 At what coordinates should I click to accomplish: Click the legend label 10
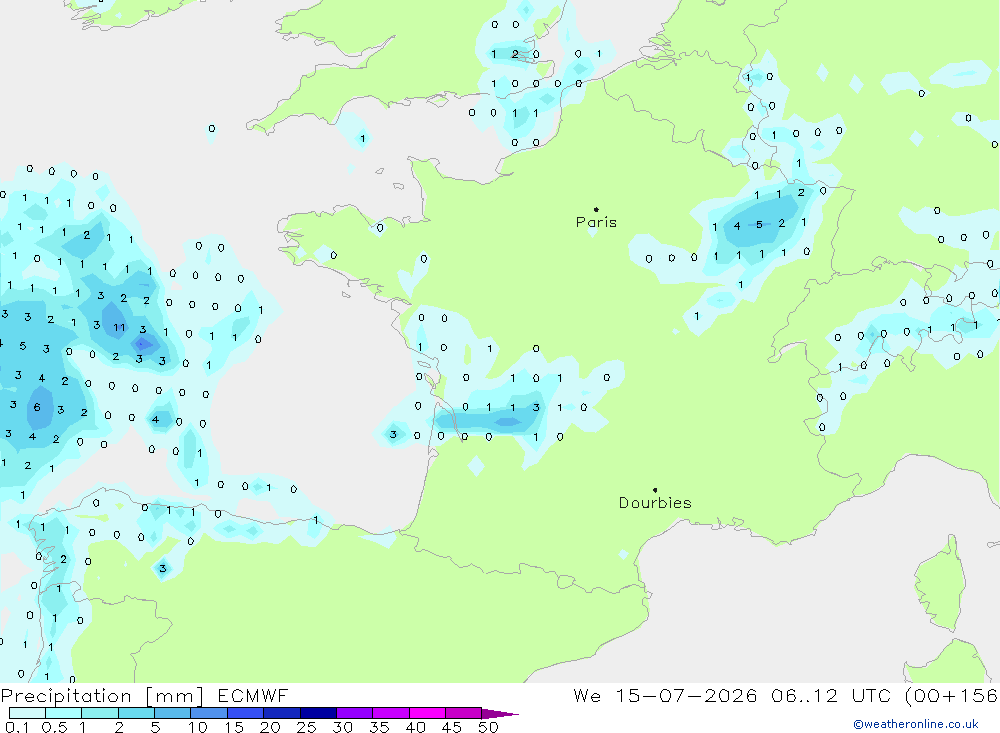(197, 727)
